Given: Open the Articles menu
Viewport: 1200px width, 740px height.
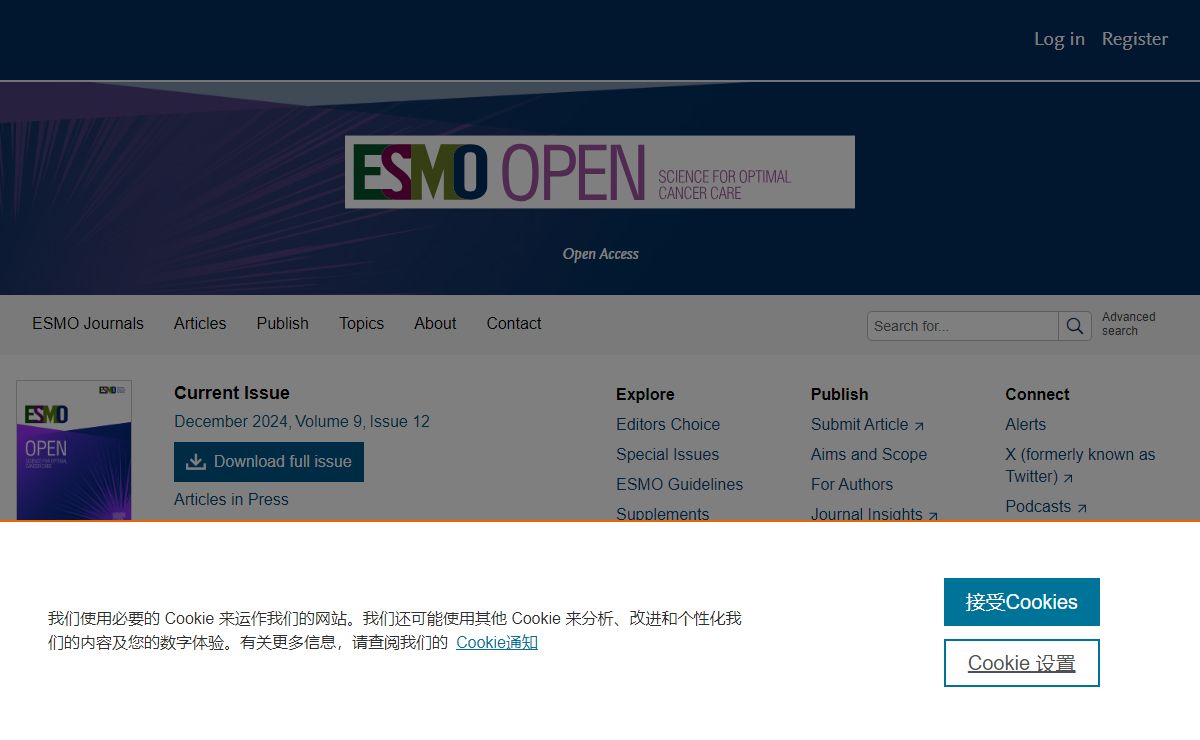Looking at the screenshot, I should tap(200, 324).
